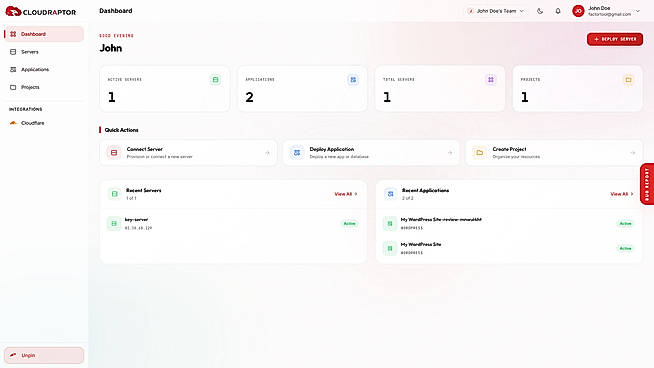Open the John Doe account menu chevron
Screen dimensions: 654x368
point(638,11)
